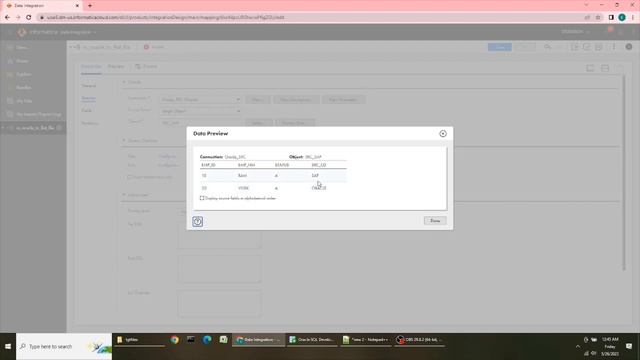This screenshot has height=360, width=640.
Task: Click the taskbar search box
Action: 64,346
